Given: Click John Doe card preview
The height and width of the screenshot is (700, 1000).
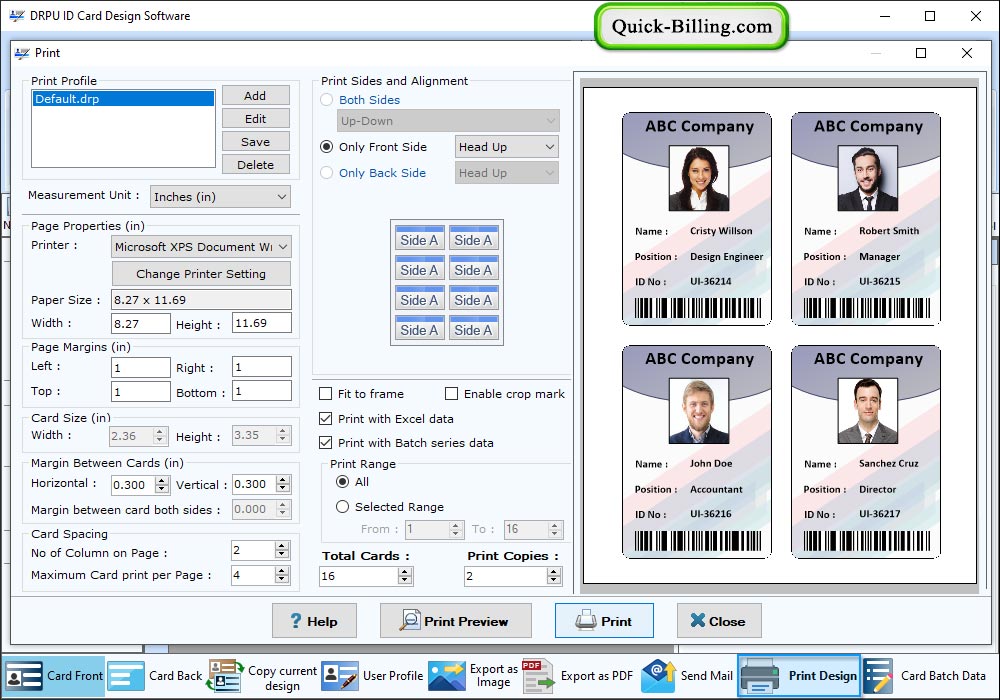Looking at the screenshot, I should 697,452.
